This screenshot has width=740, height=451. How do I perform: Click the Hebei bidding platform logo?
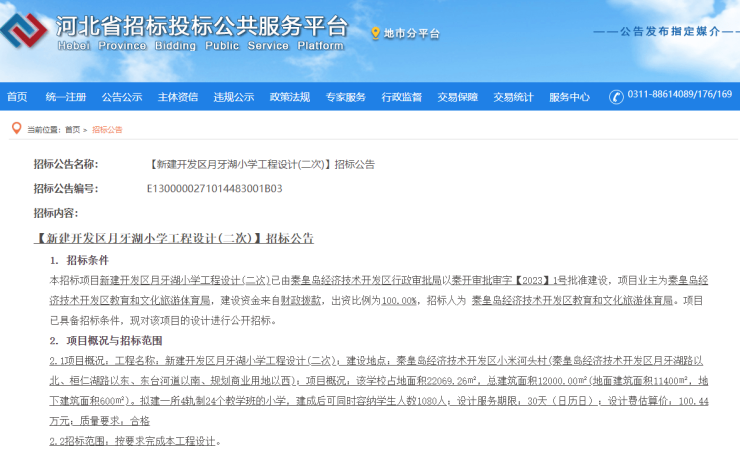[x=25, y=30]
